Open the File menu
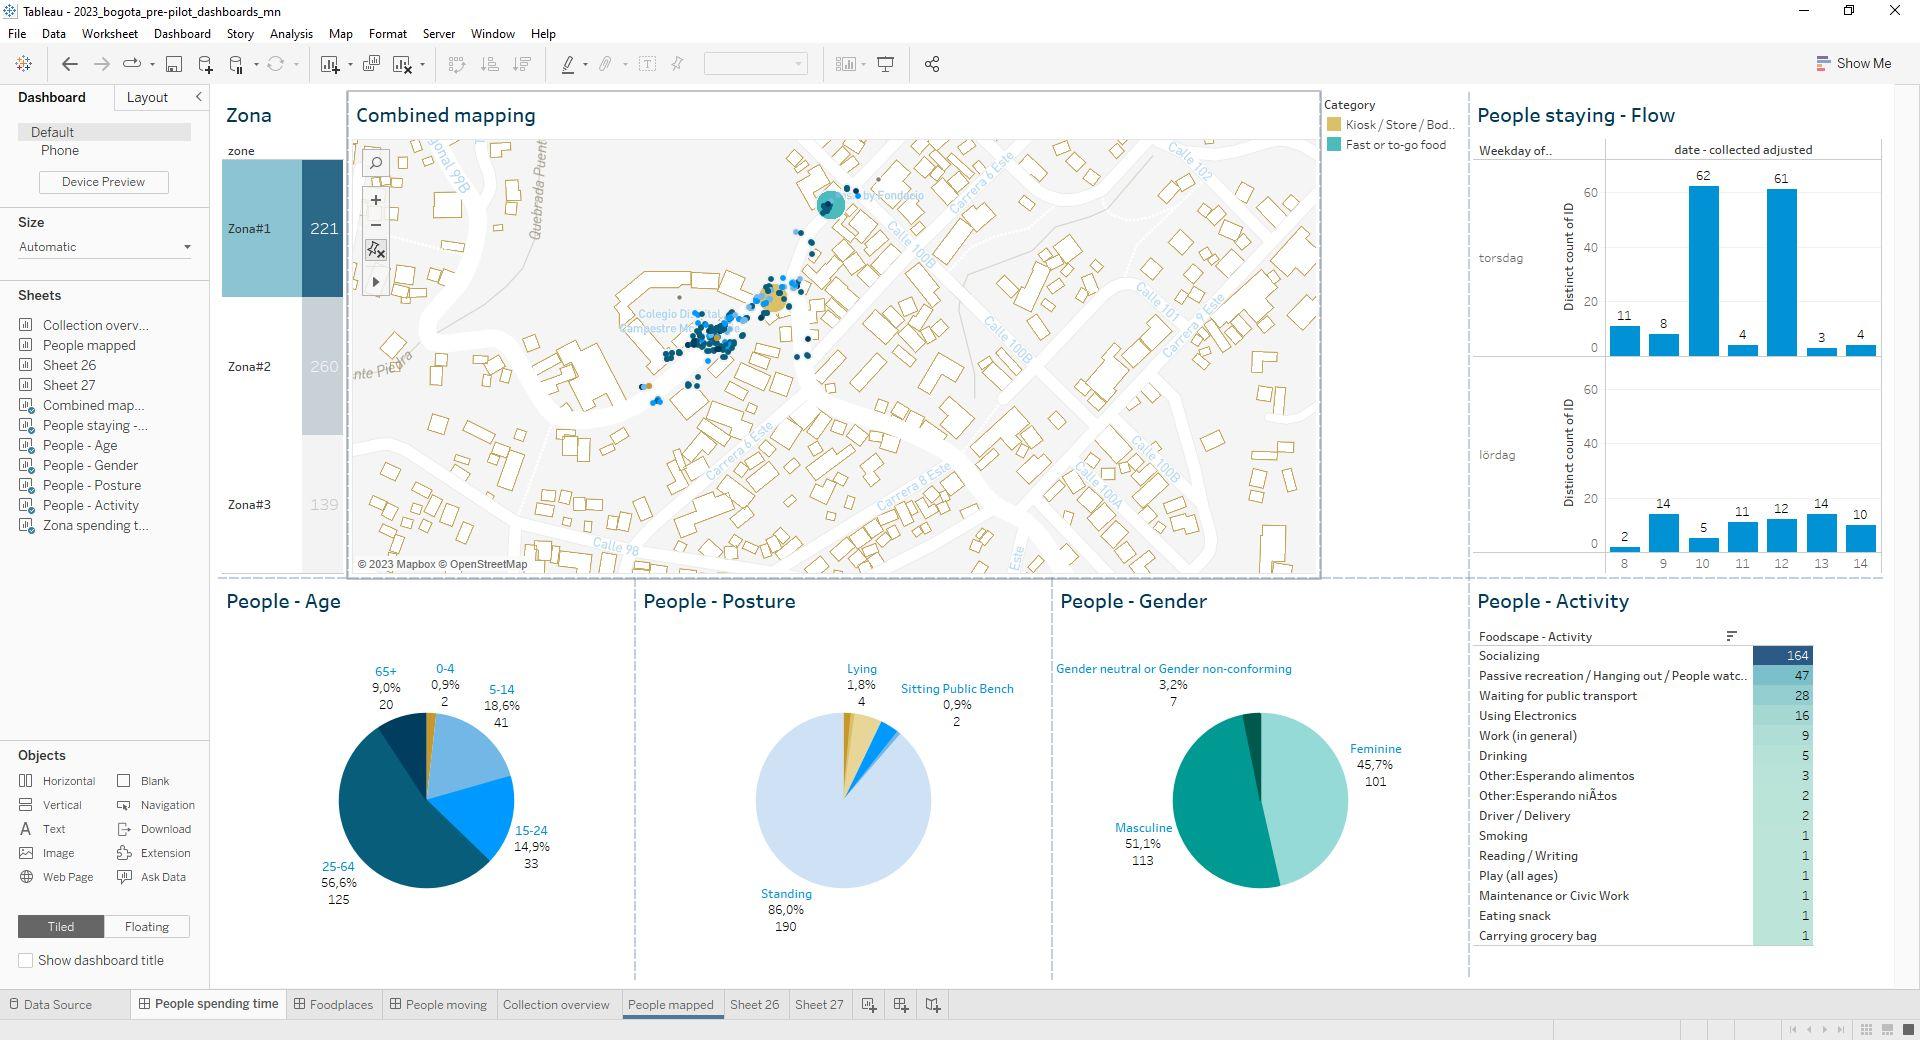Viewport: 1920px width, 1040px height. click(x=17, y=34)
